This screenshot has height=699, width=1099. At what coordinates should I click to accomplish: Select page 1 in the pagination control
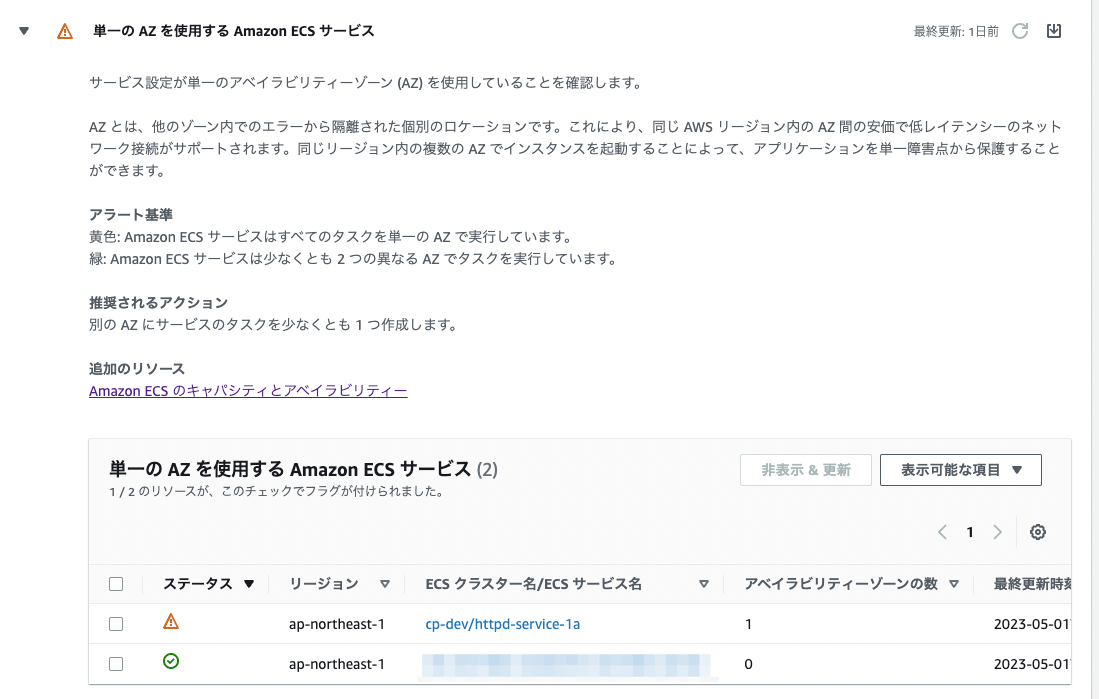[x=969, y=532]
